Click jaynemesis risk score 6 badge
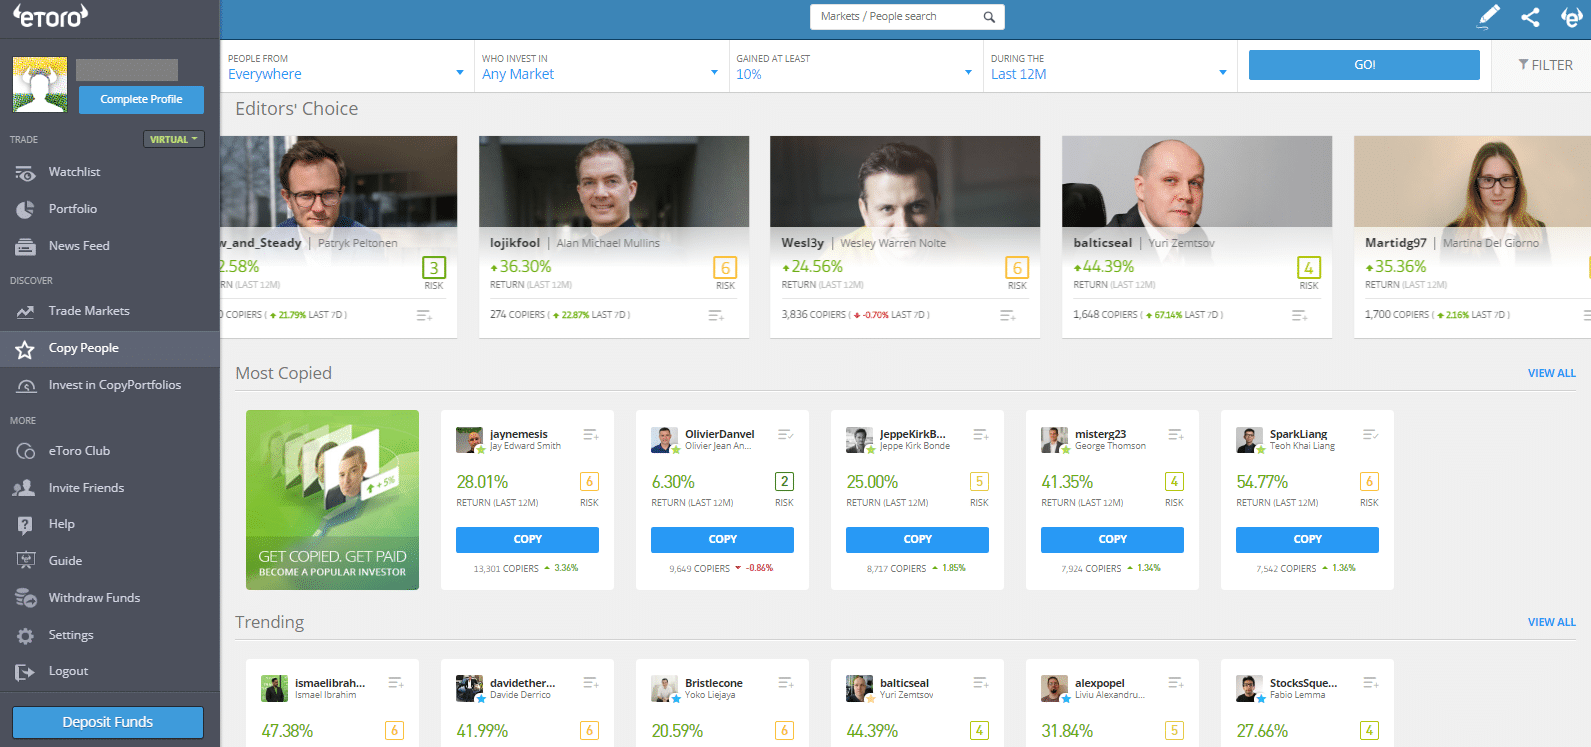The width and height of the screenshot is (1591, 747). point(589,482)
